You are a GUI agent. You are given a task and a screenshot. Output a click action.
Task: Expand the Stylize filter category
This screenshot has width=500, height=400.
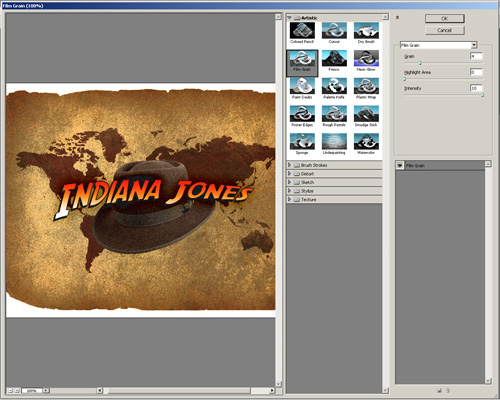coord(289,191)
